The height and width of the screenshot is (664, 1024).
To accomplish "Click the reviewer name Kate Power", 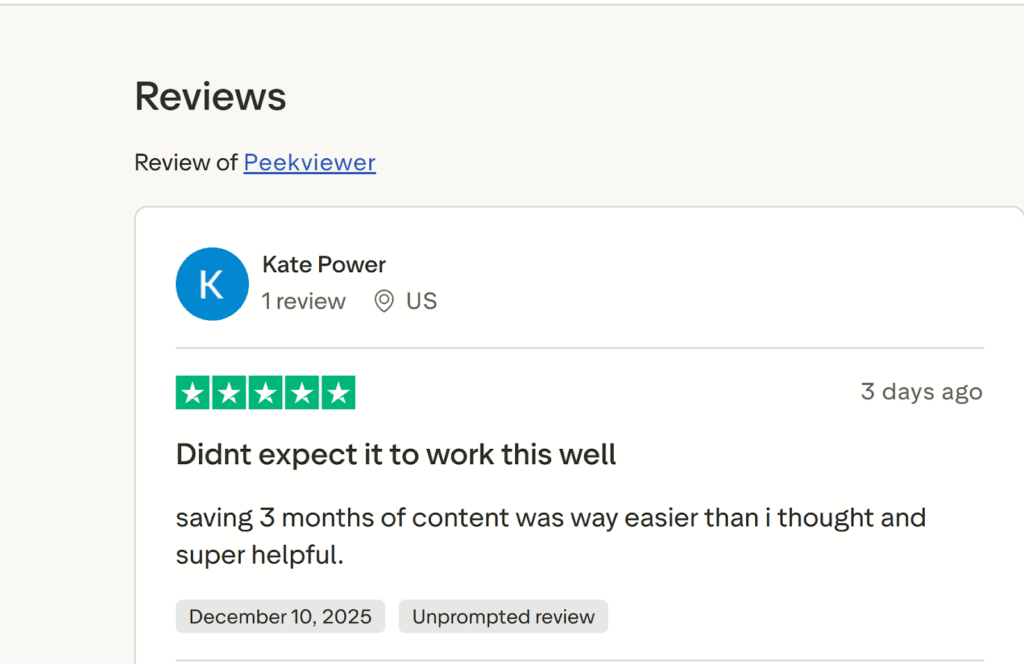I will (323, 264).
